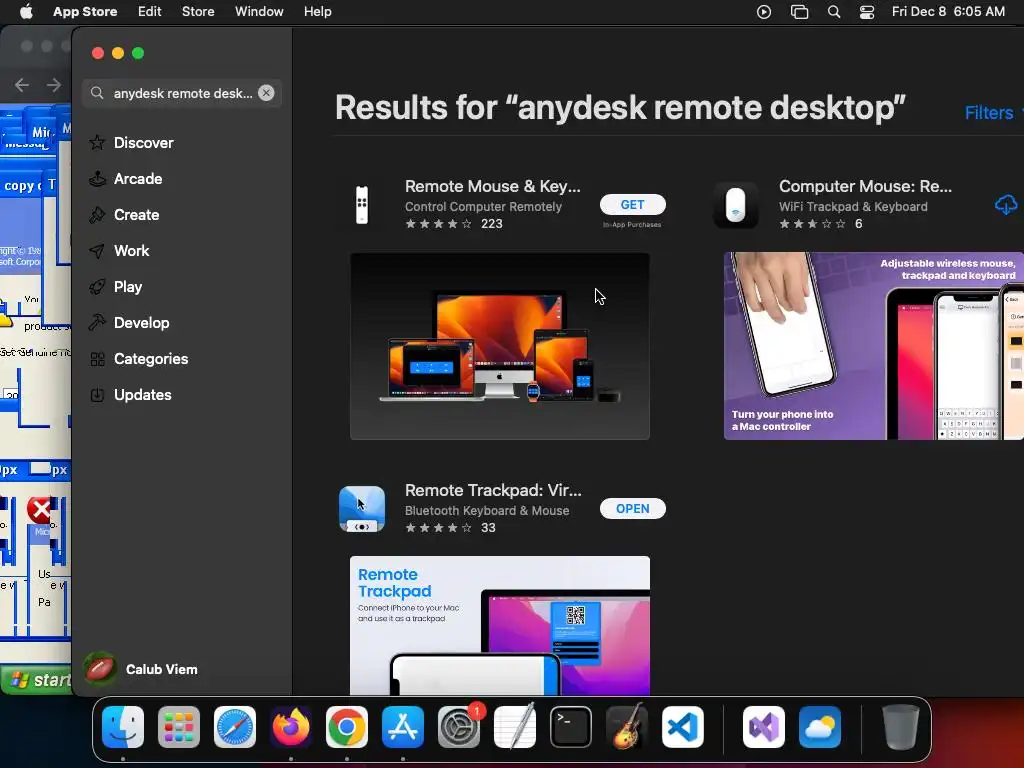The image size is (1024, 768).
Task: Open Spotlight search in menu bar
Action: [834, 12]
